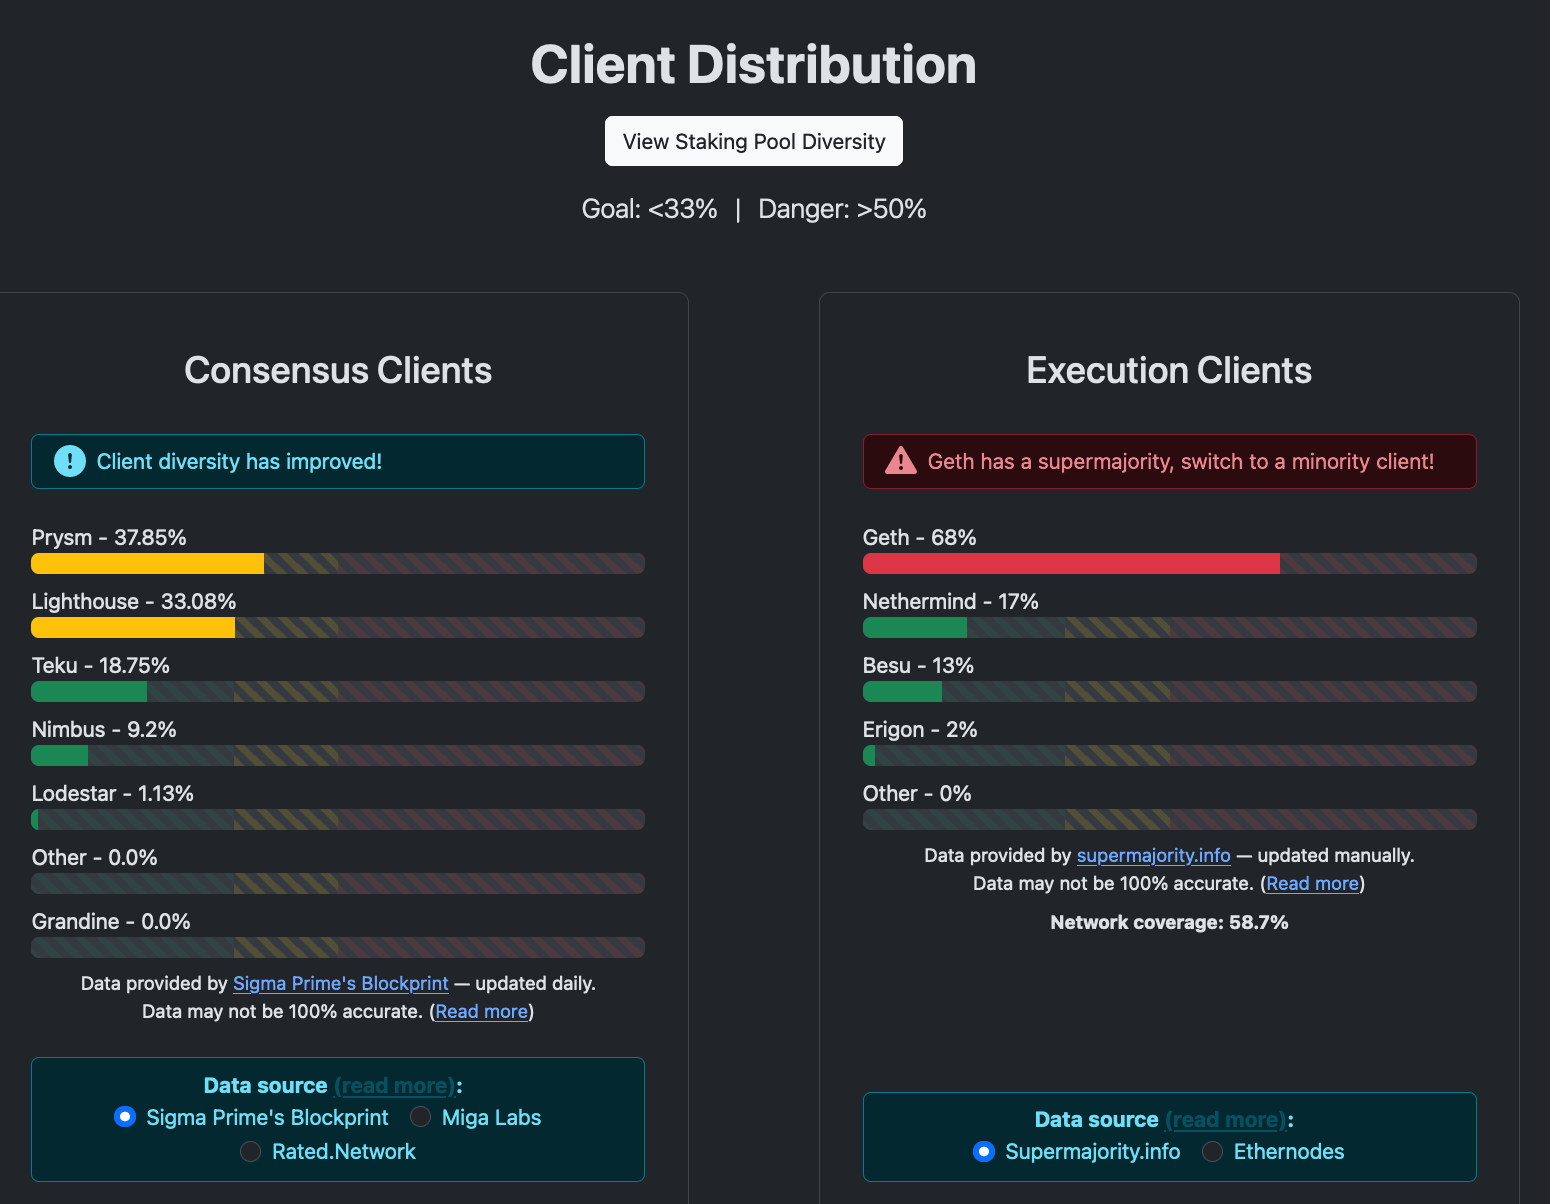Click the 'Goal: <33%' text
Screen dimensions: 1550x1204
click(649, 209)
